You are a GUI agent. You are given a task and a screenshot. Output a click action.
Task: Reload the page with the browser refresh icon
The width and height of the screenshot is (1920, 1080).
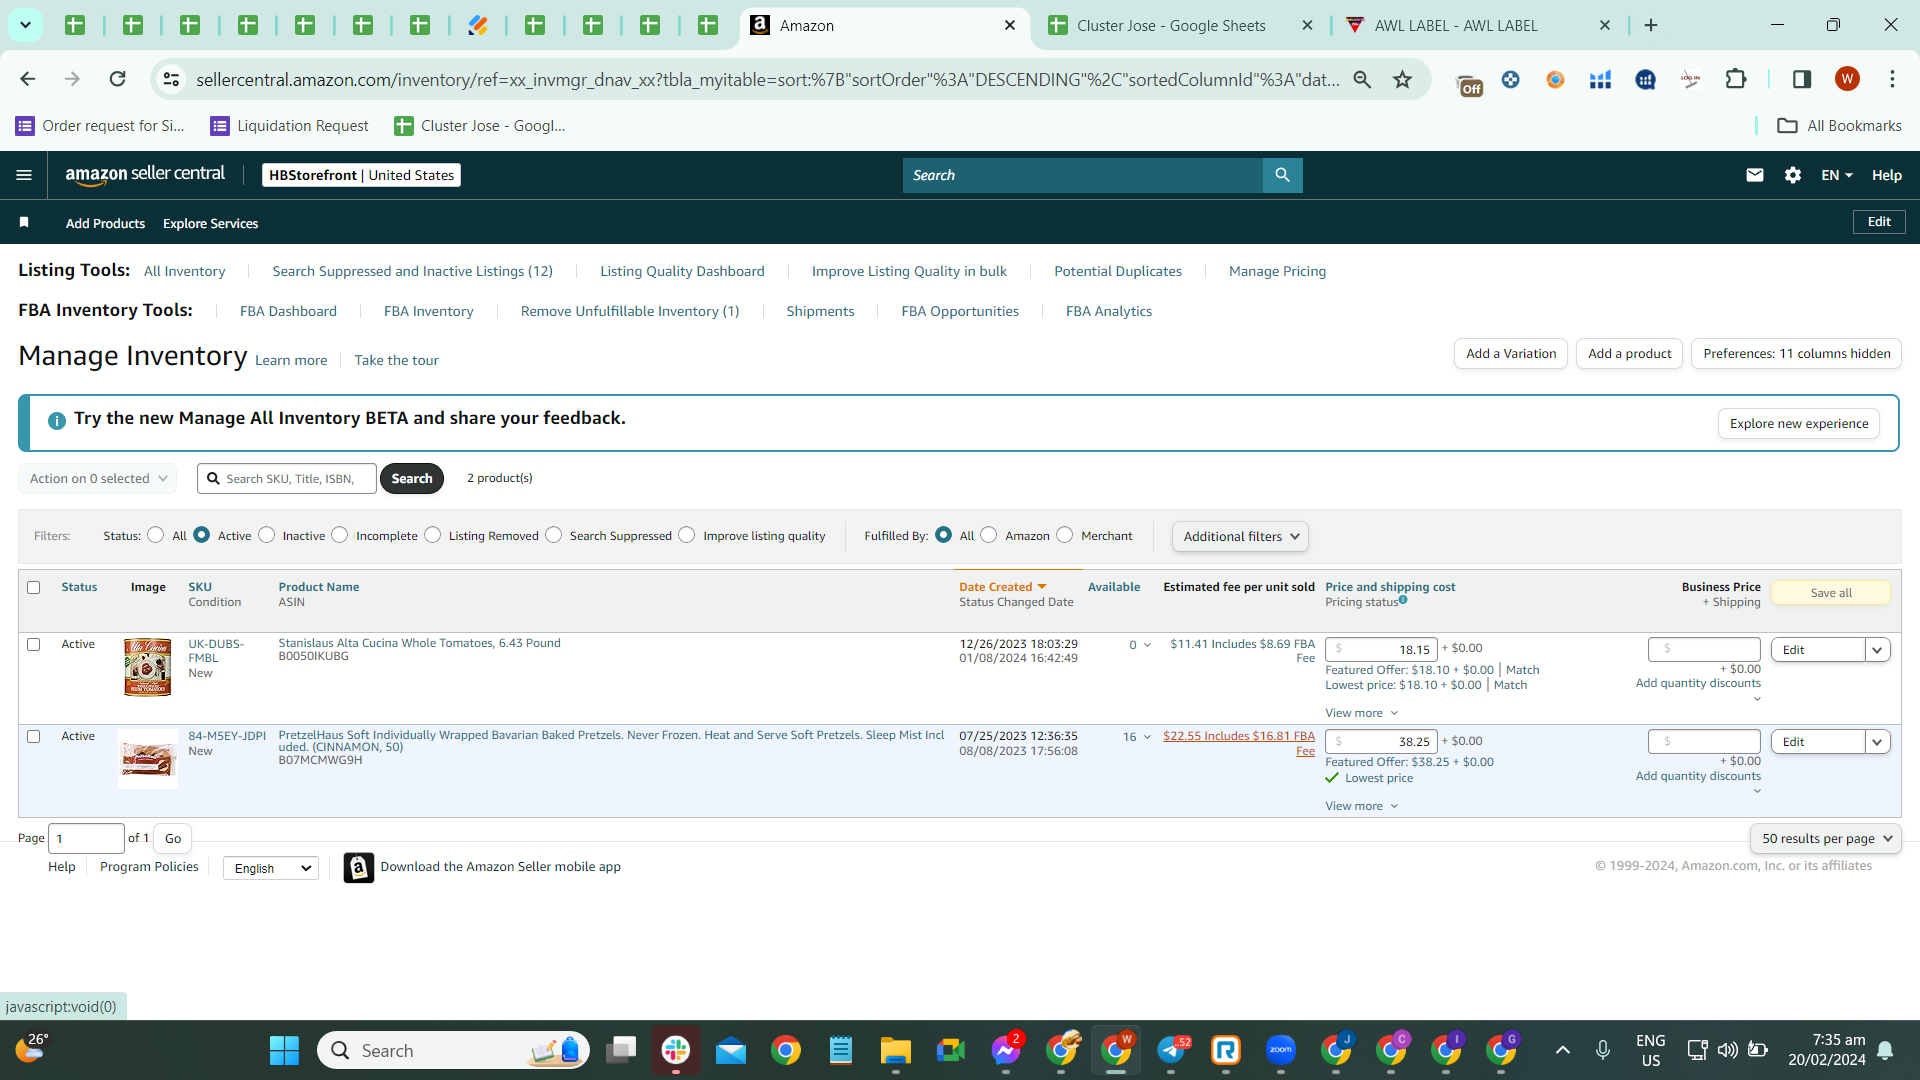(x=117, y=79)
